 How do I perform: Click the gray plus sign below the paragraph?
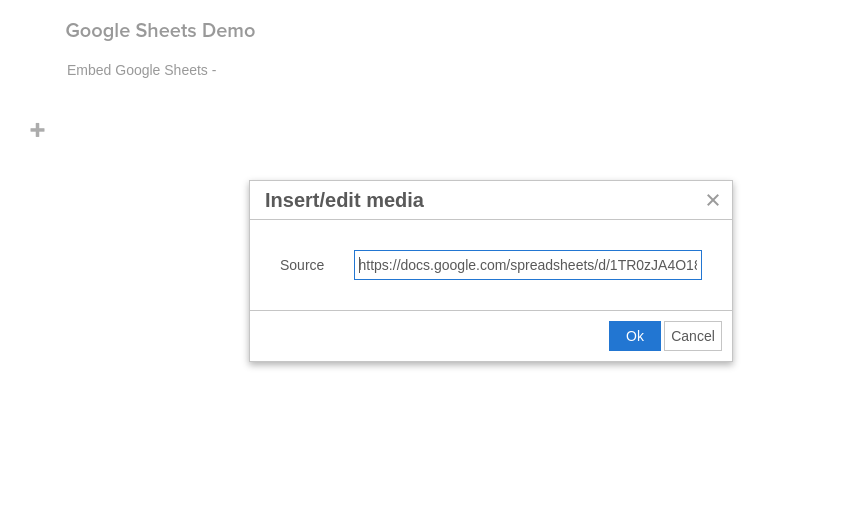pyautogui.click(x=38, y=130)
